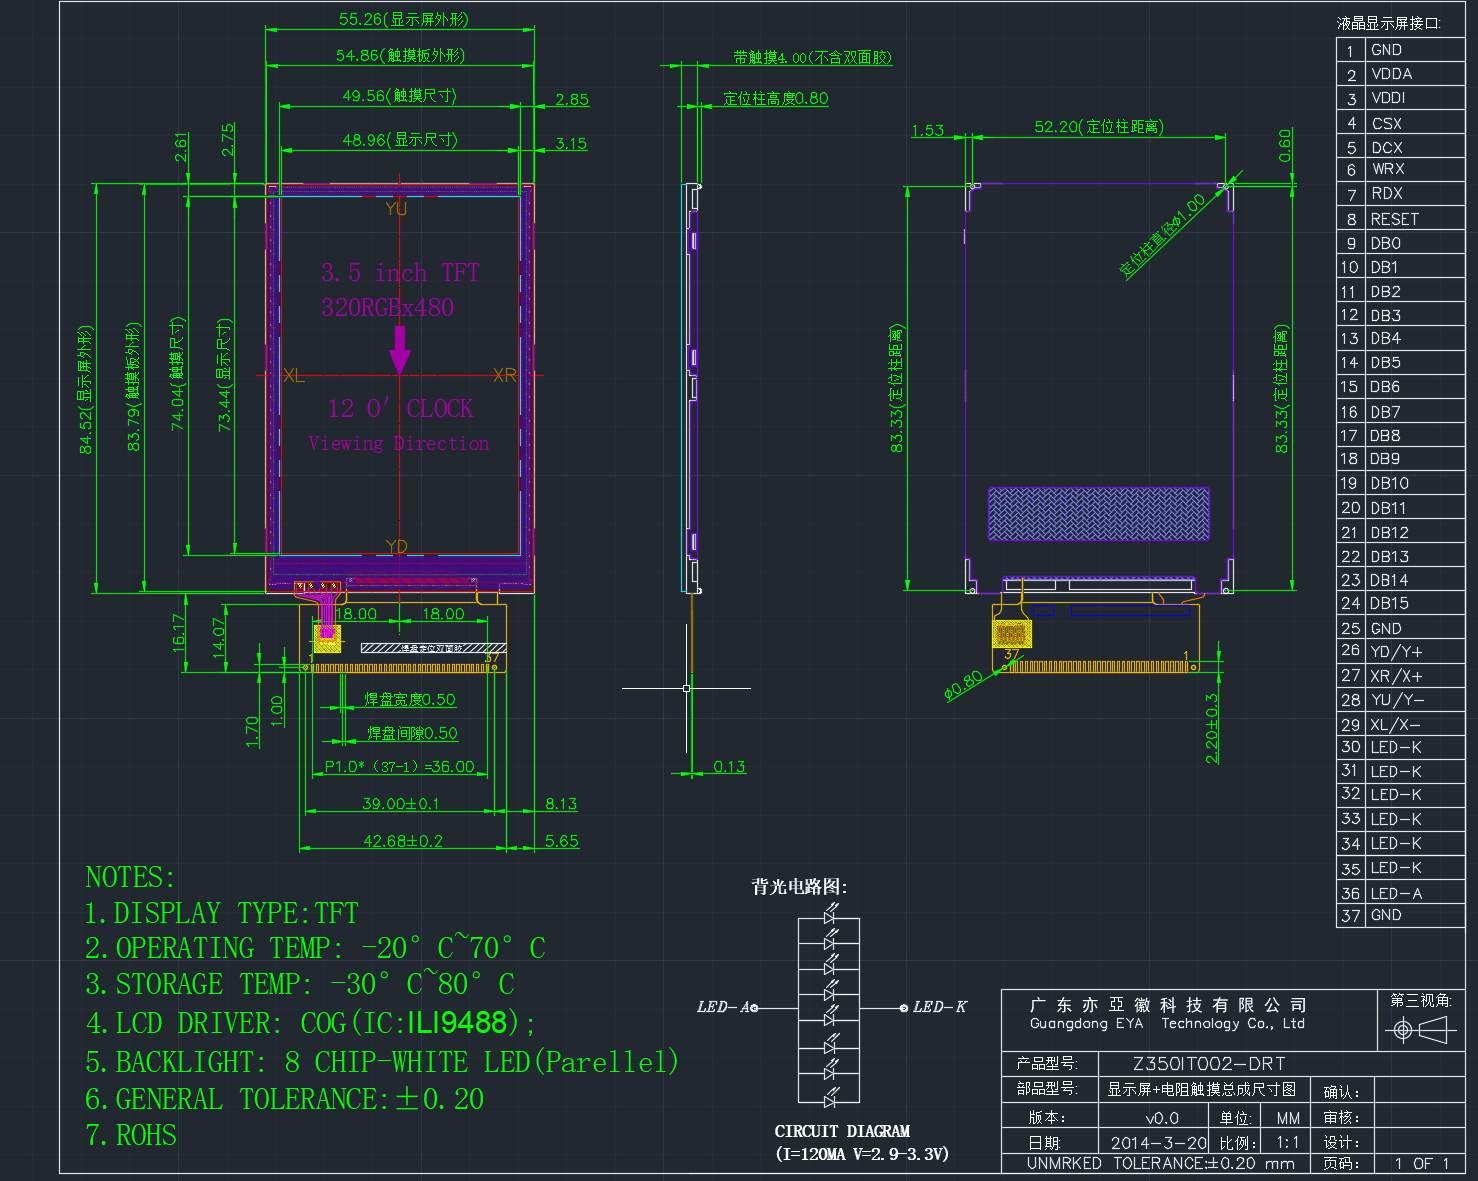Click note '1.DISPLAY TYPE:TFT'
Image resolution: width=1478 pixels, height=1181 pixels.
[x=221, y=913]
